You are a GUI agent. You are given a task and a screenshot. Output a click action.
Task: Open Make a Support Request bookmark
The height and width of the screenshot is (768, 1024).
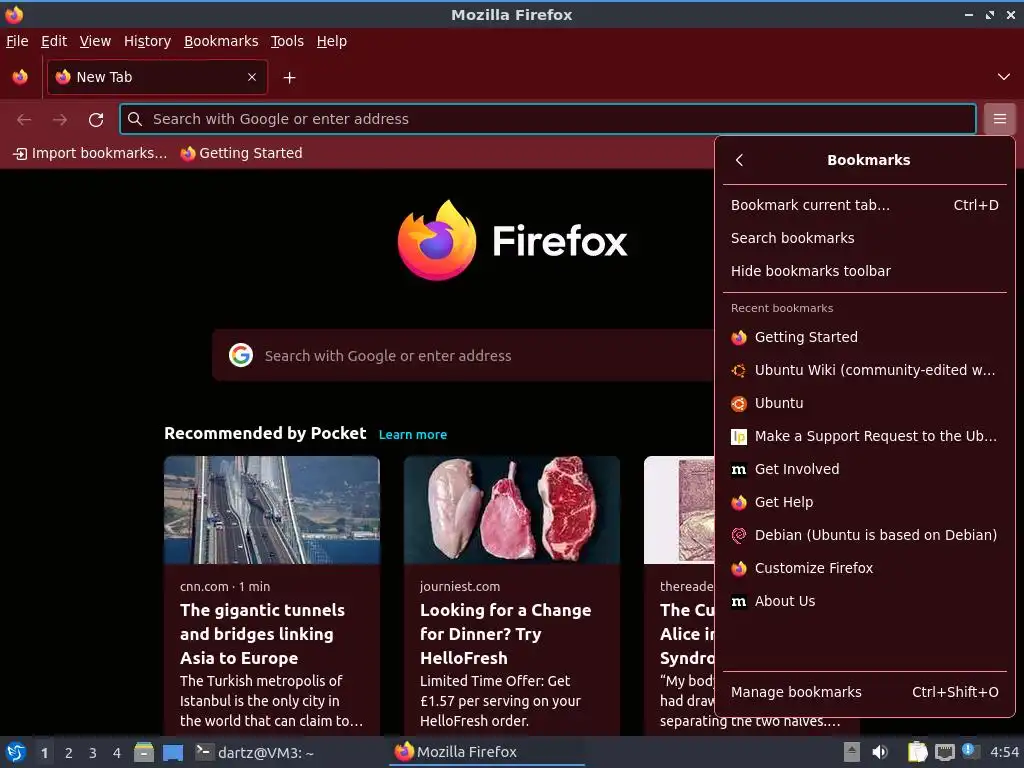click(x=865, y=436)
